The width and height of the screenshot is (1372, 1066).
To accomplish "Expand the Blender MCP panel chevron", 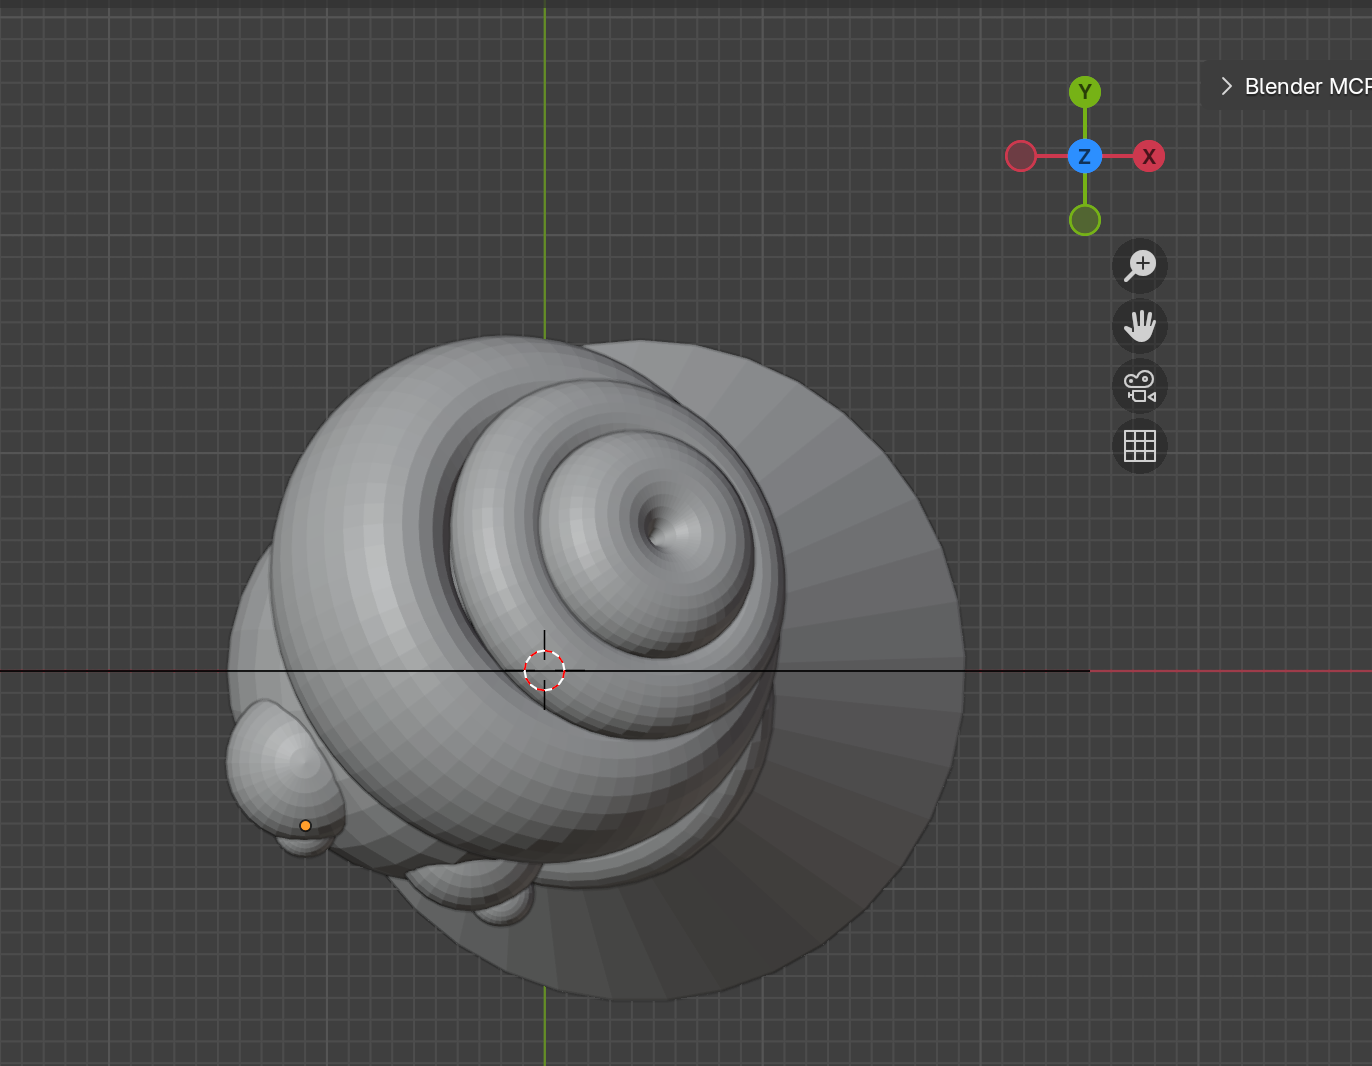I will click(x=1226, y=87).
